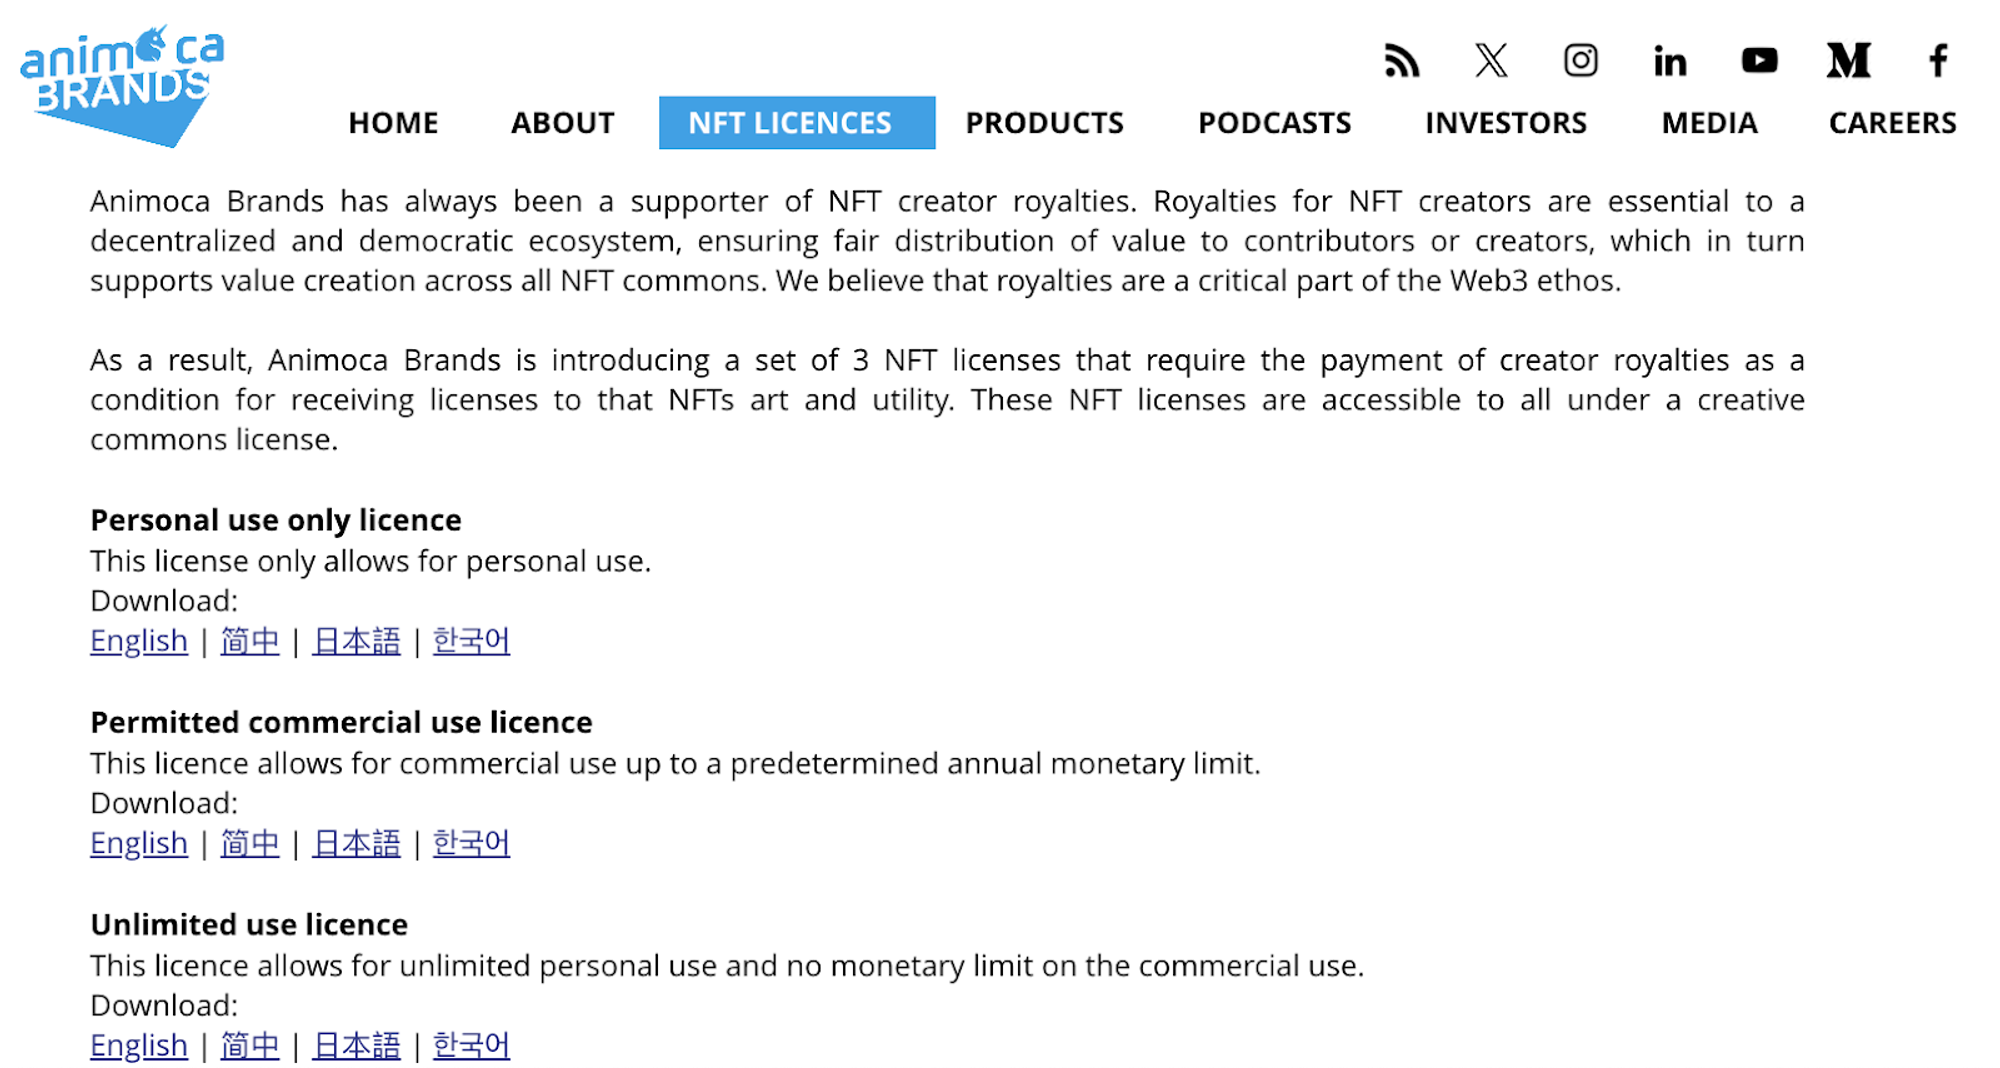
Task: Go to the LinkedIn icon
Action: [1669, 61]
